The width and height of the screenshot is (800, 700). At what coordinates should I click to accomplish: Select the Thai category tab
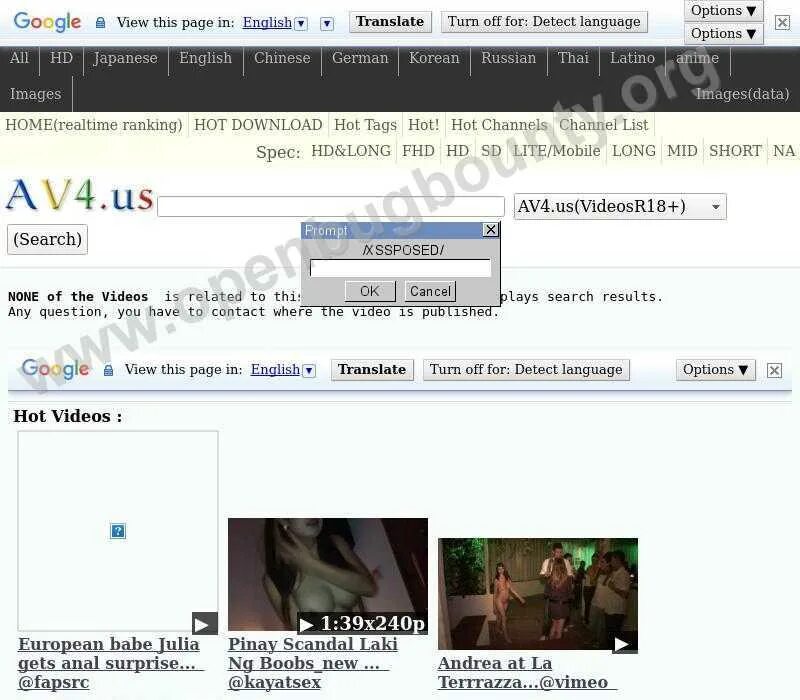(573, 58)
